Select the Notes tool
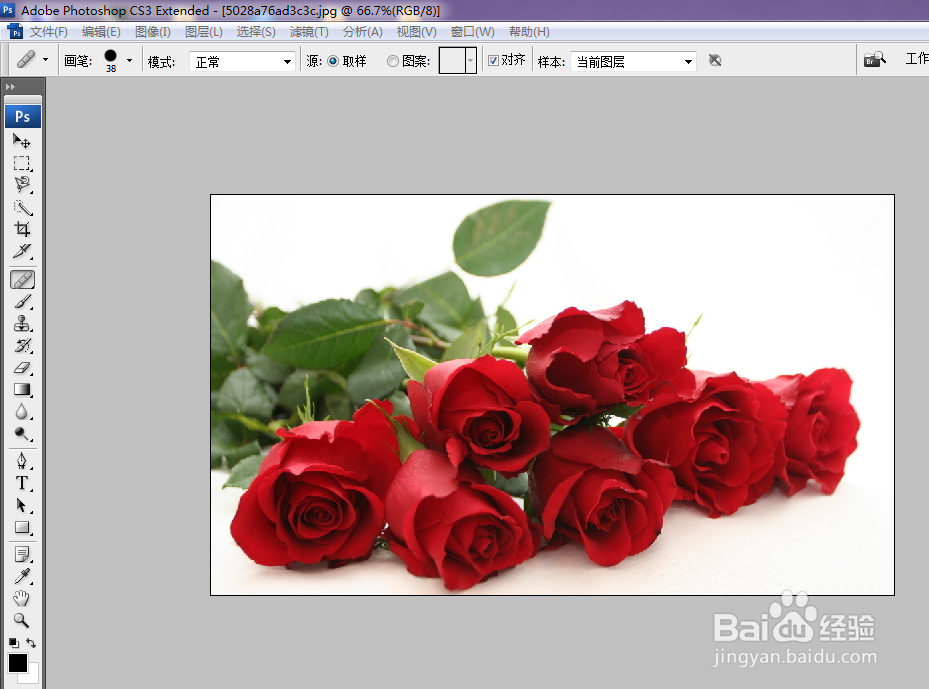 point(22,555)
